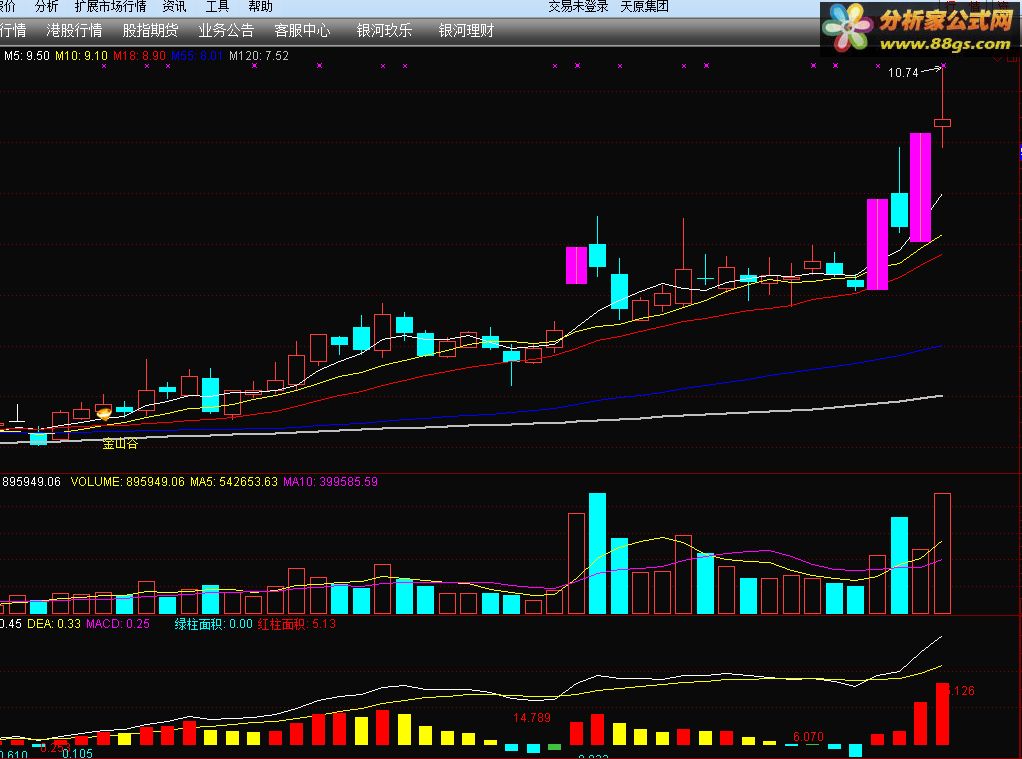Viewport: 1022px width, 759px height.
Task: Switch to the 港股行情 tab
Action: [x=74, y=31]
